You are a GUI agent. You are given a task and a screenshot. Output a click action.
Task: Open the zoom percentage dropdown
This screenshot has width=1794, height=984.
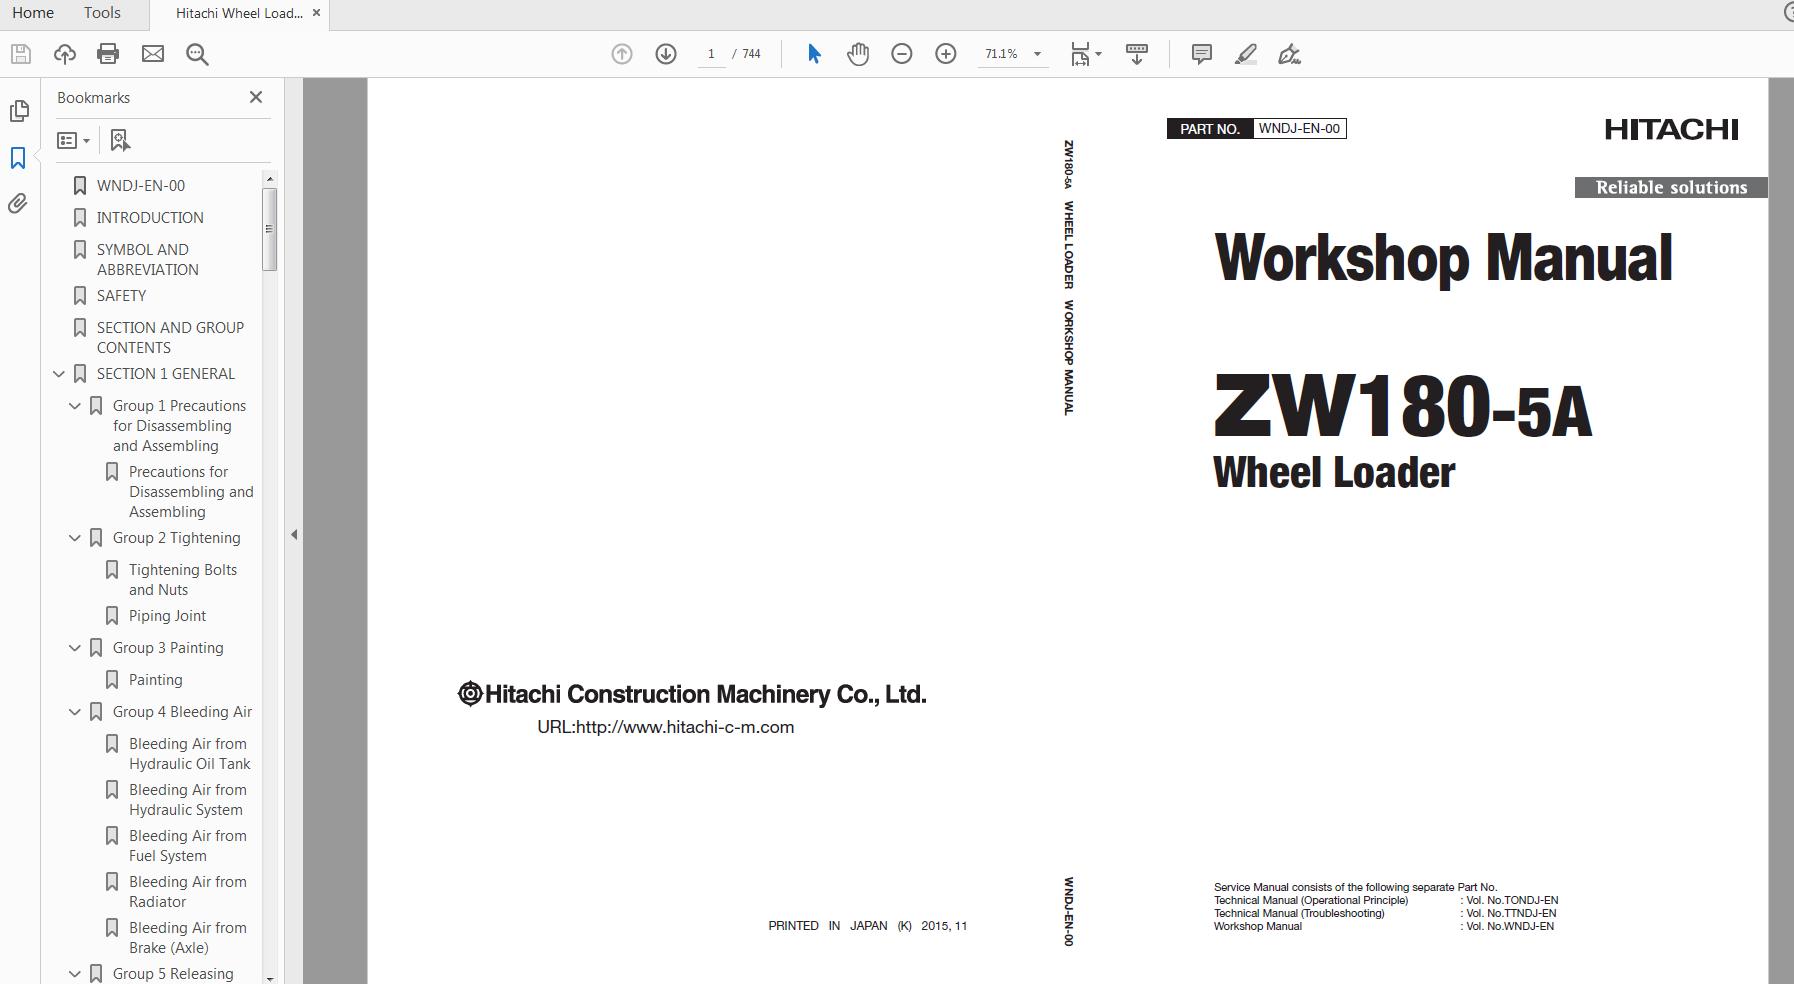(1037, 54)
